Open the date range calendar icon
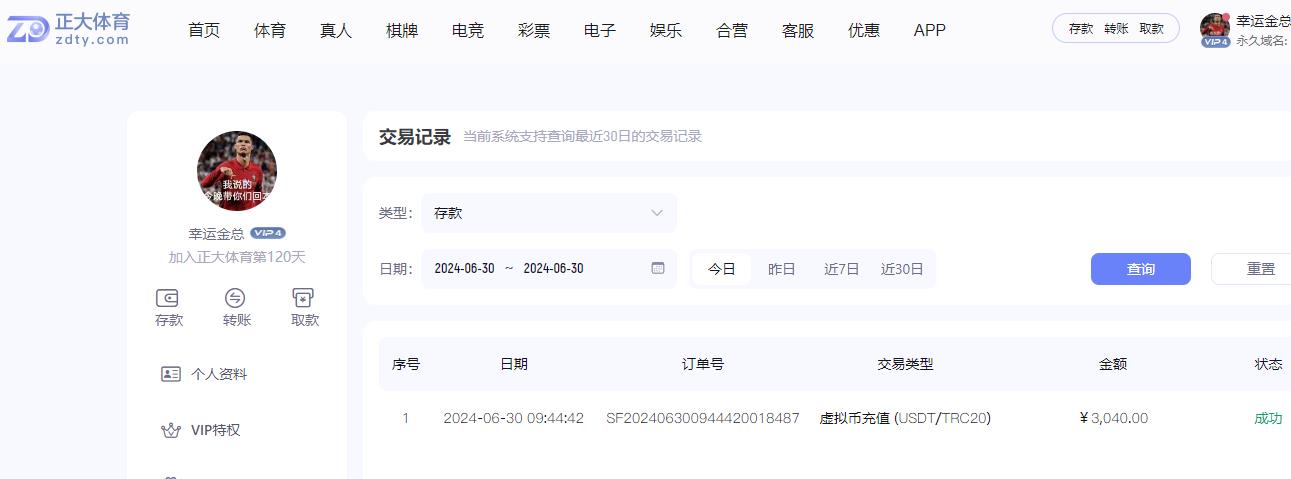Viewport: 1291px width, 479px height. [658, 268]
